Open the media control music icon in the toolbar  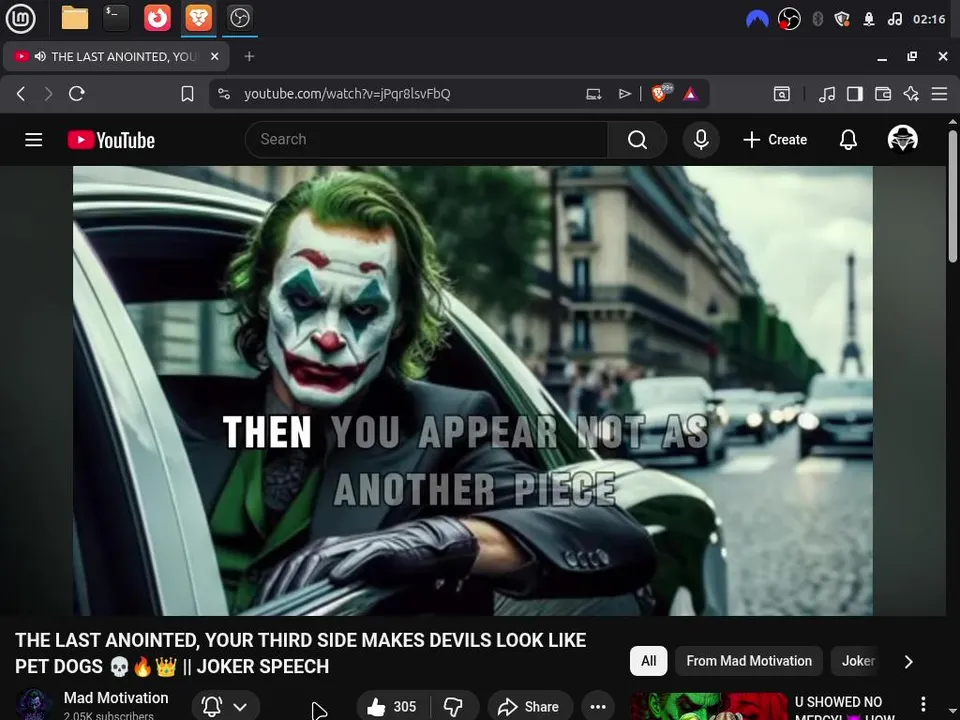(827, 94)
